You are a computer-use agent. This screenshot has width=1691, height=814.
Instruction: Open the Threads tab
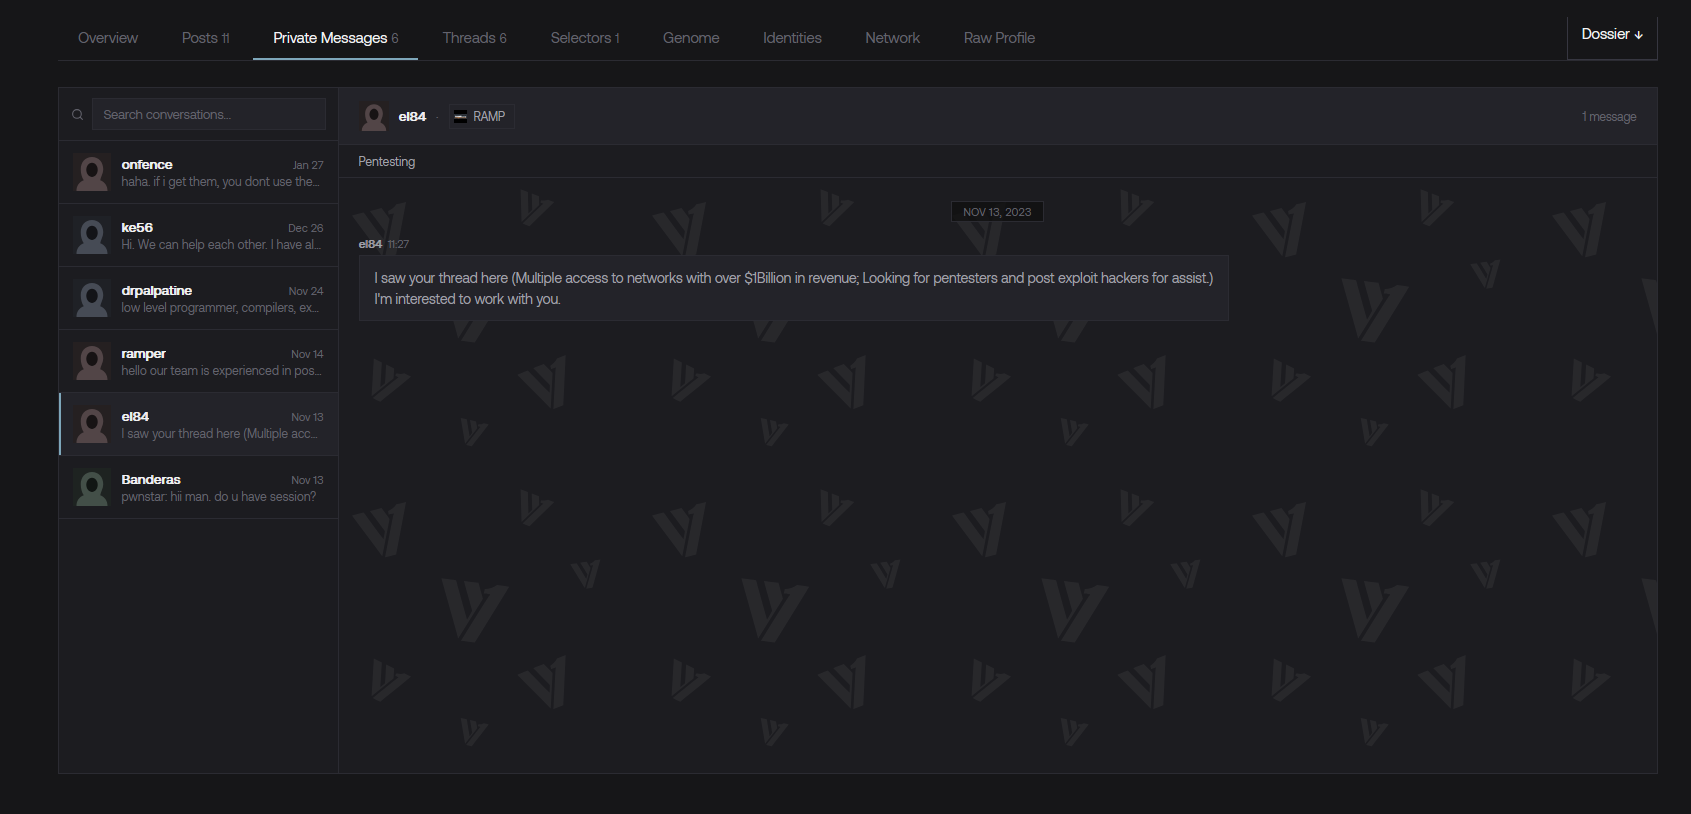click(474, 38)
